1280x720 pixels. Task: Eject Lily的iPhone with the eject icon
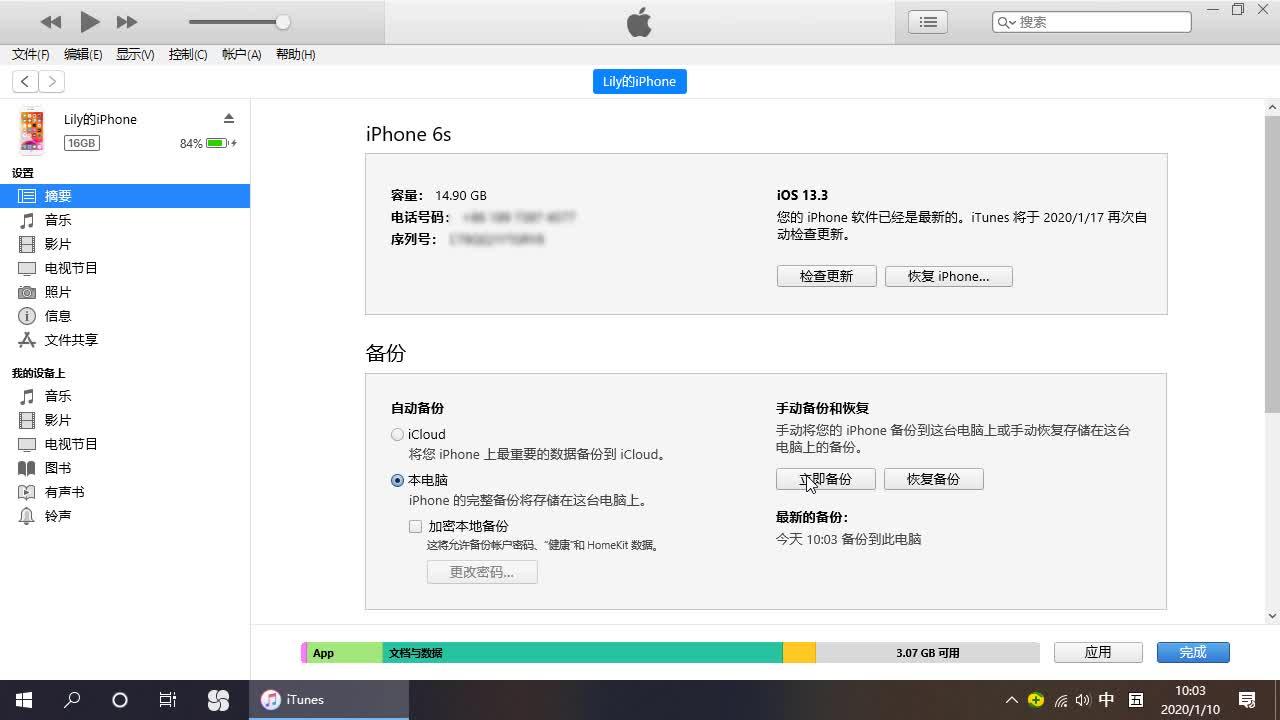(x=229, y=119)
